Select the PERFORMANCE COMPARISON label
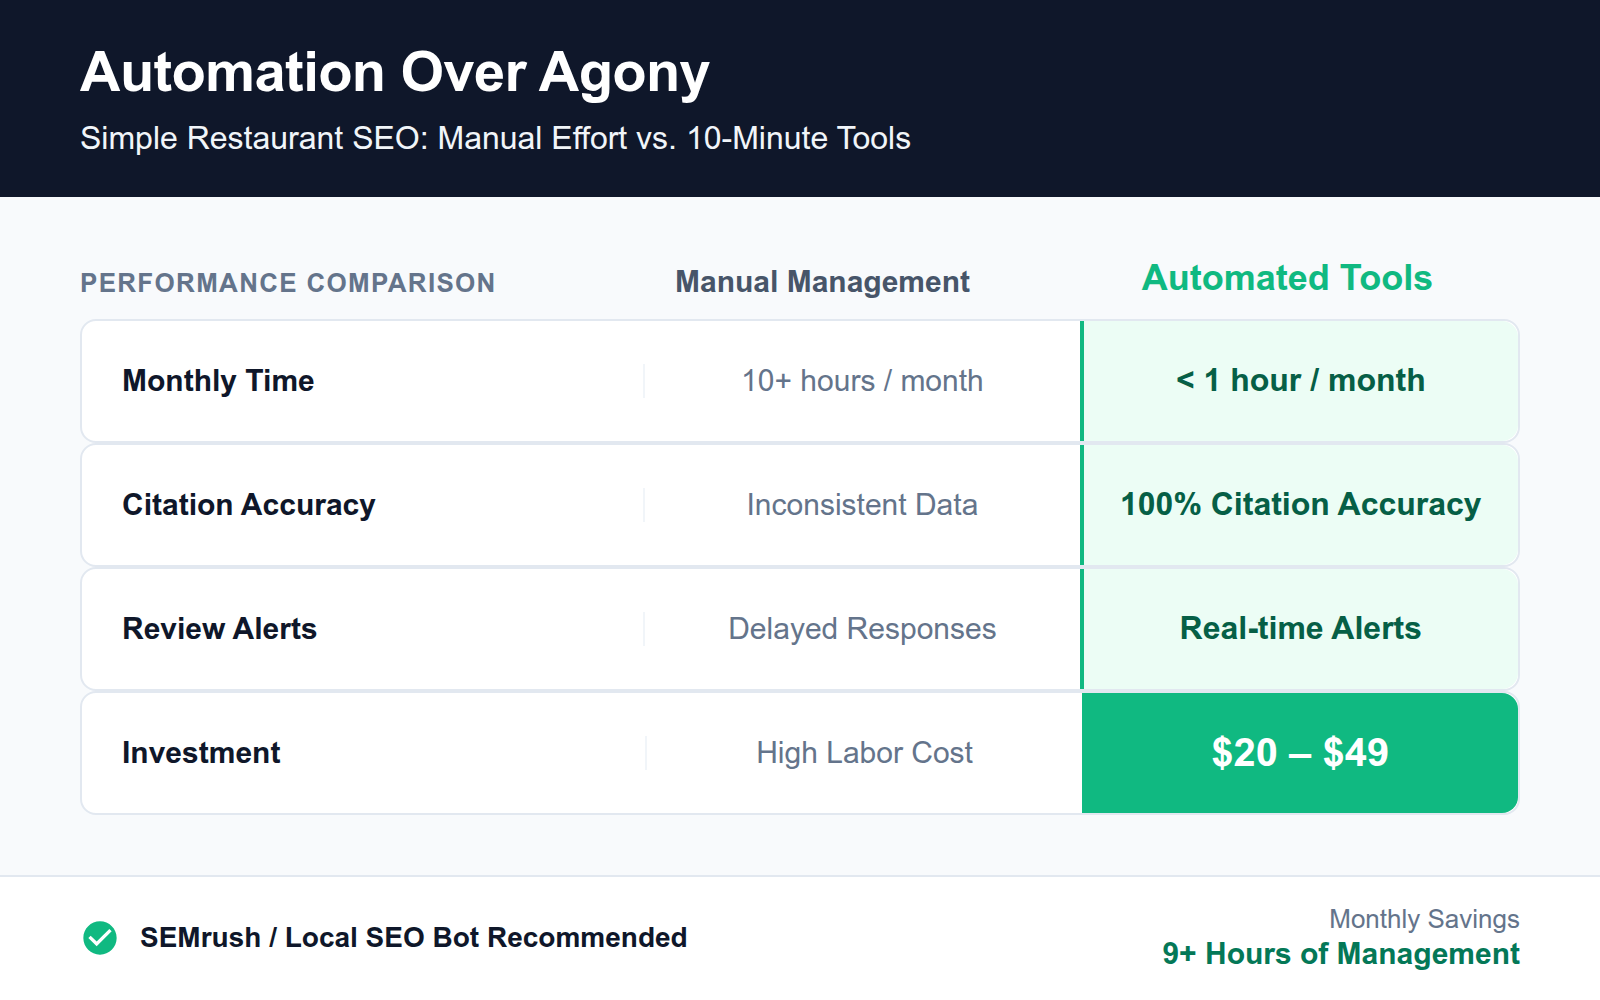Image resolution: width=1600 pixels, height=1000 pixels. click(288, 283)
